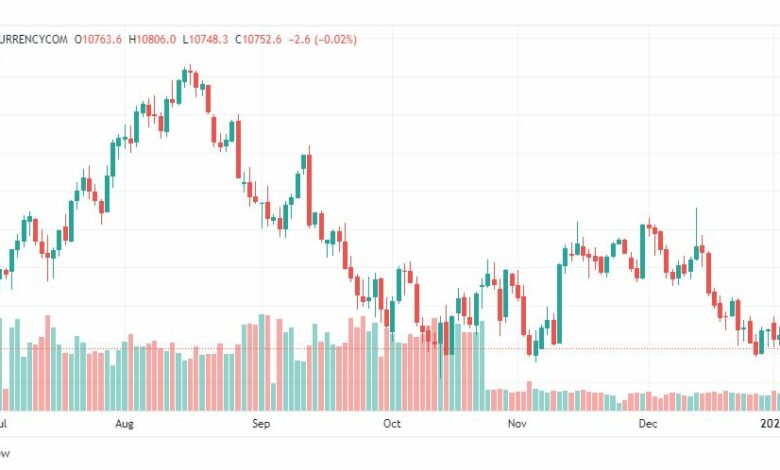Click the dotted red current price line

[x=390, y=348]
